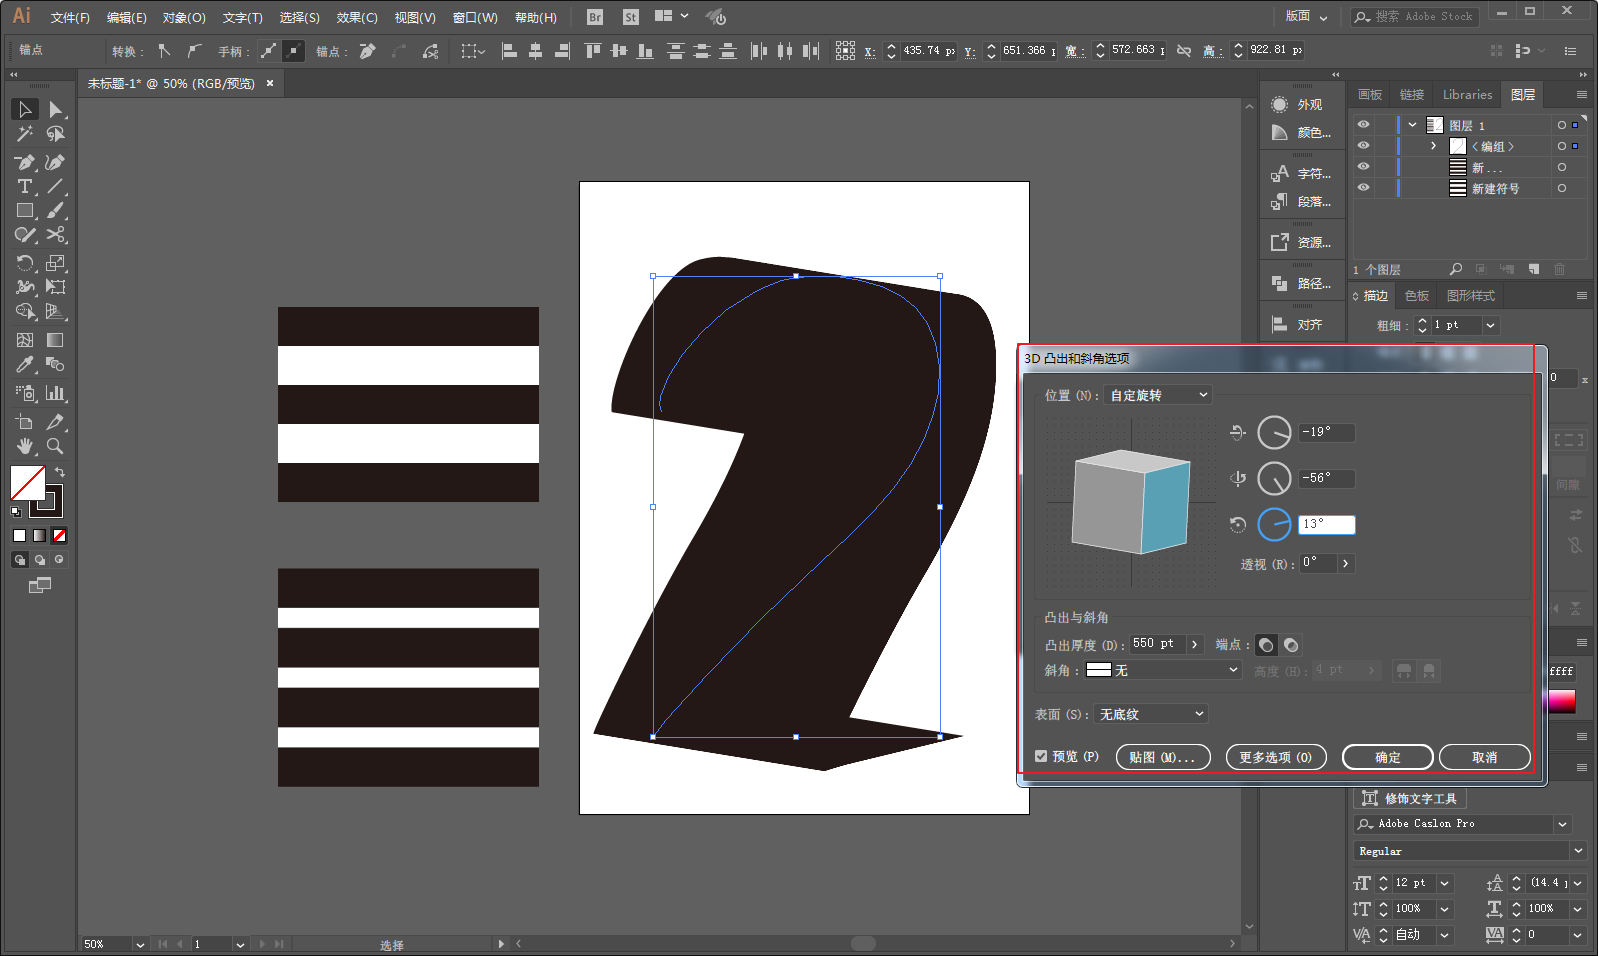Expand the 编组 sublayer
The height and width of the screenshot is (956, 1598).
coord(1433,146)
